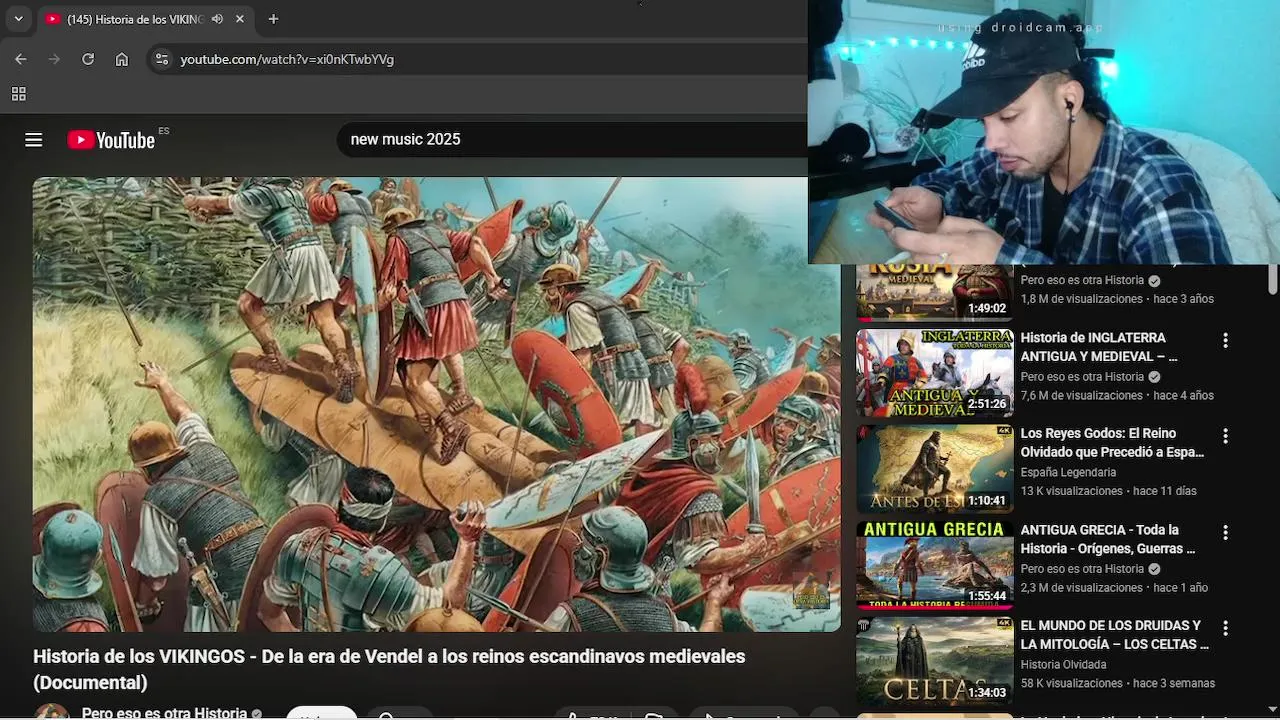This screenshot has height=720, width=1280.
Task: Open the YouTube guide hamburger menu
Action: coord(34,140)
